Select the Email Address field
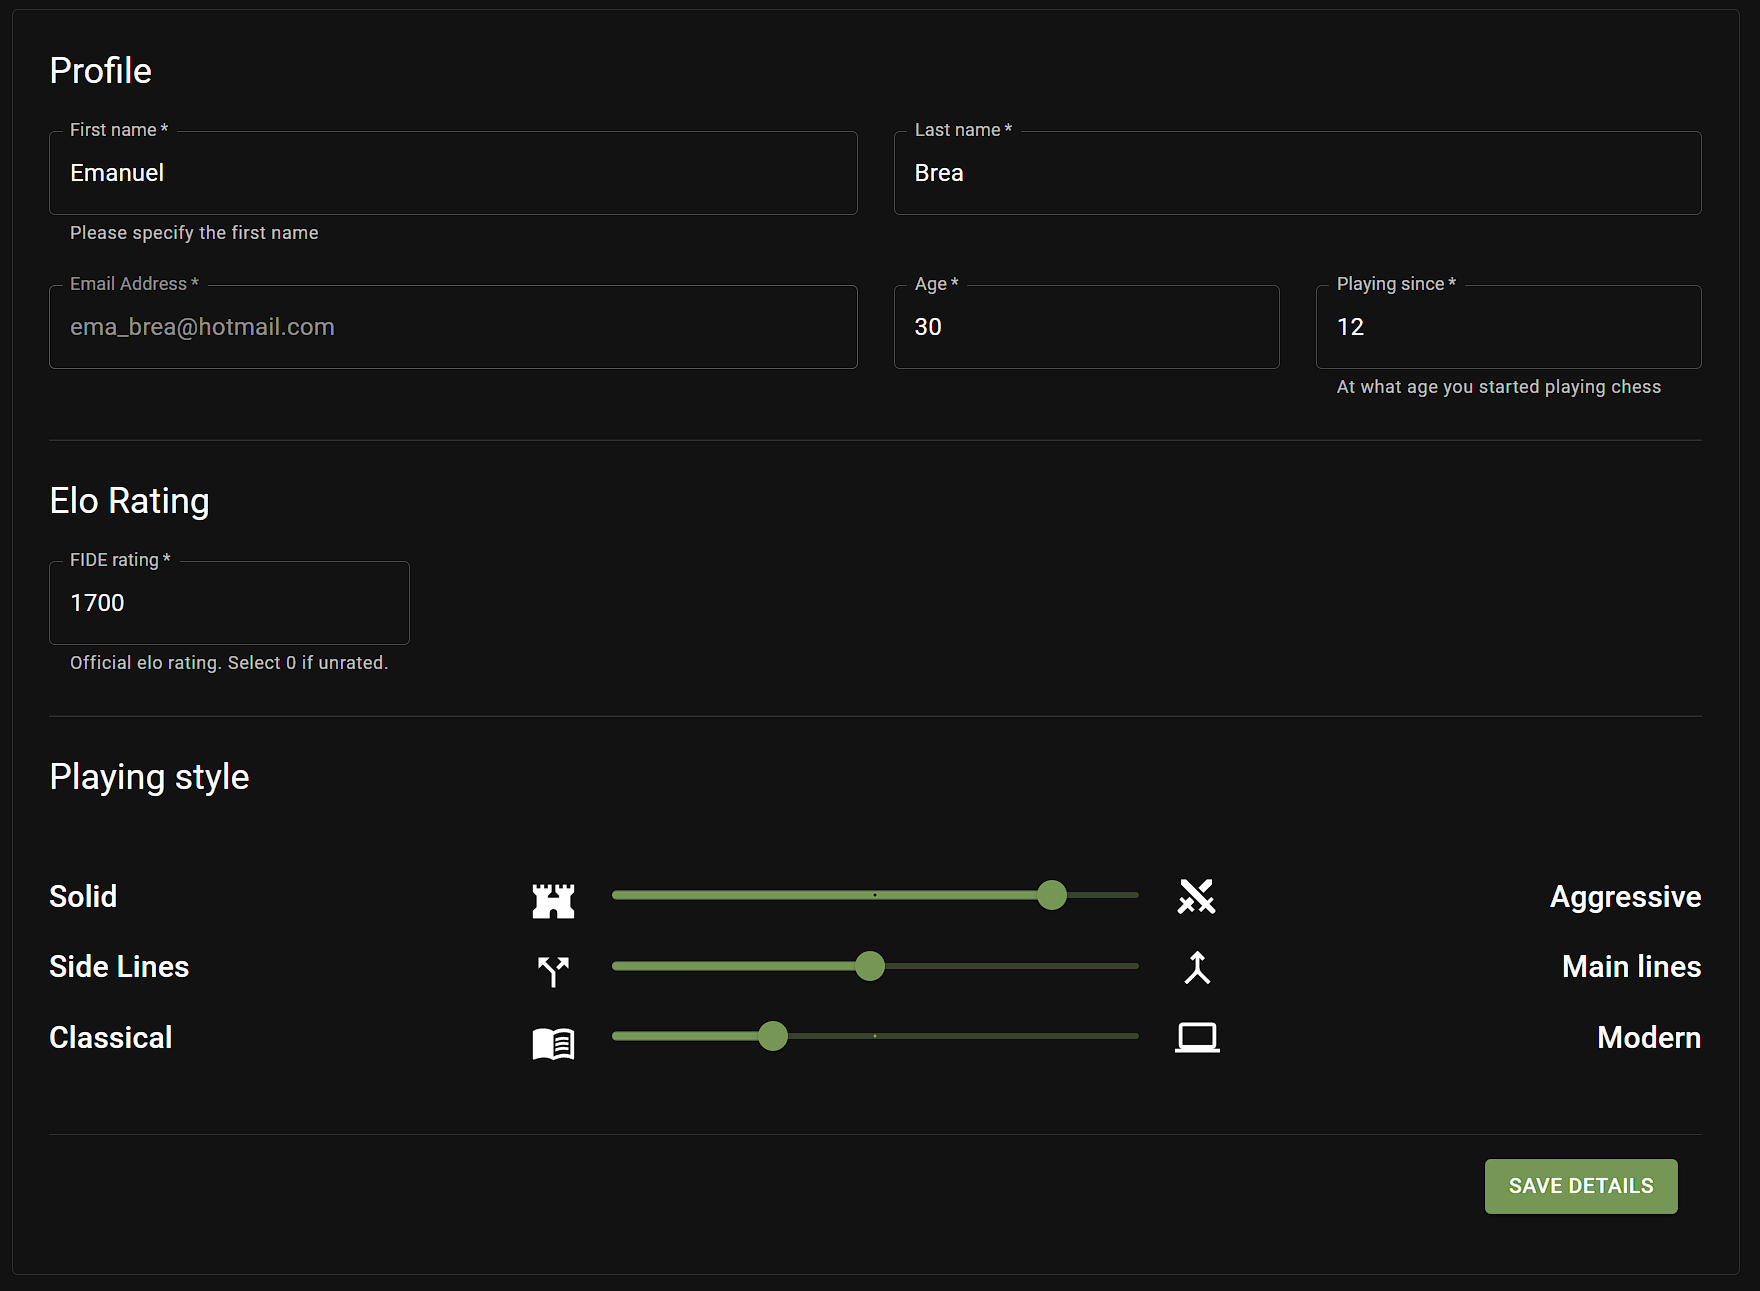Image resolution: width=1760 pixels, height=1291 pixels. pyautogui.click(x=453, y=327)
